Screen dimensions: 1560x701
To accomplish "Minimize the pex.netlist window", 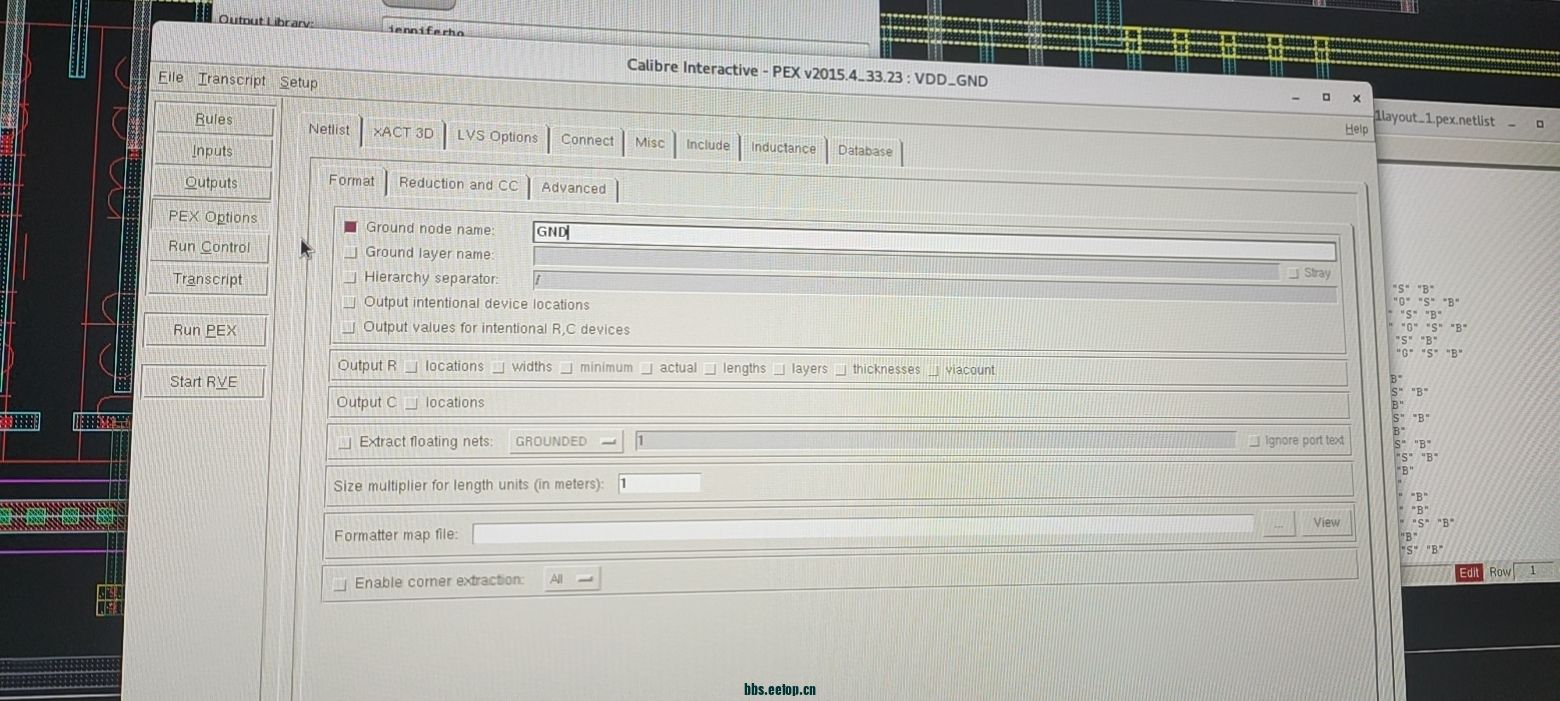I will (x=1512, y=123).
